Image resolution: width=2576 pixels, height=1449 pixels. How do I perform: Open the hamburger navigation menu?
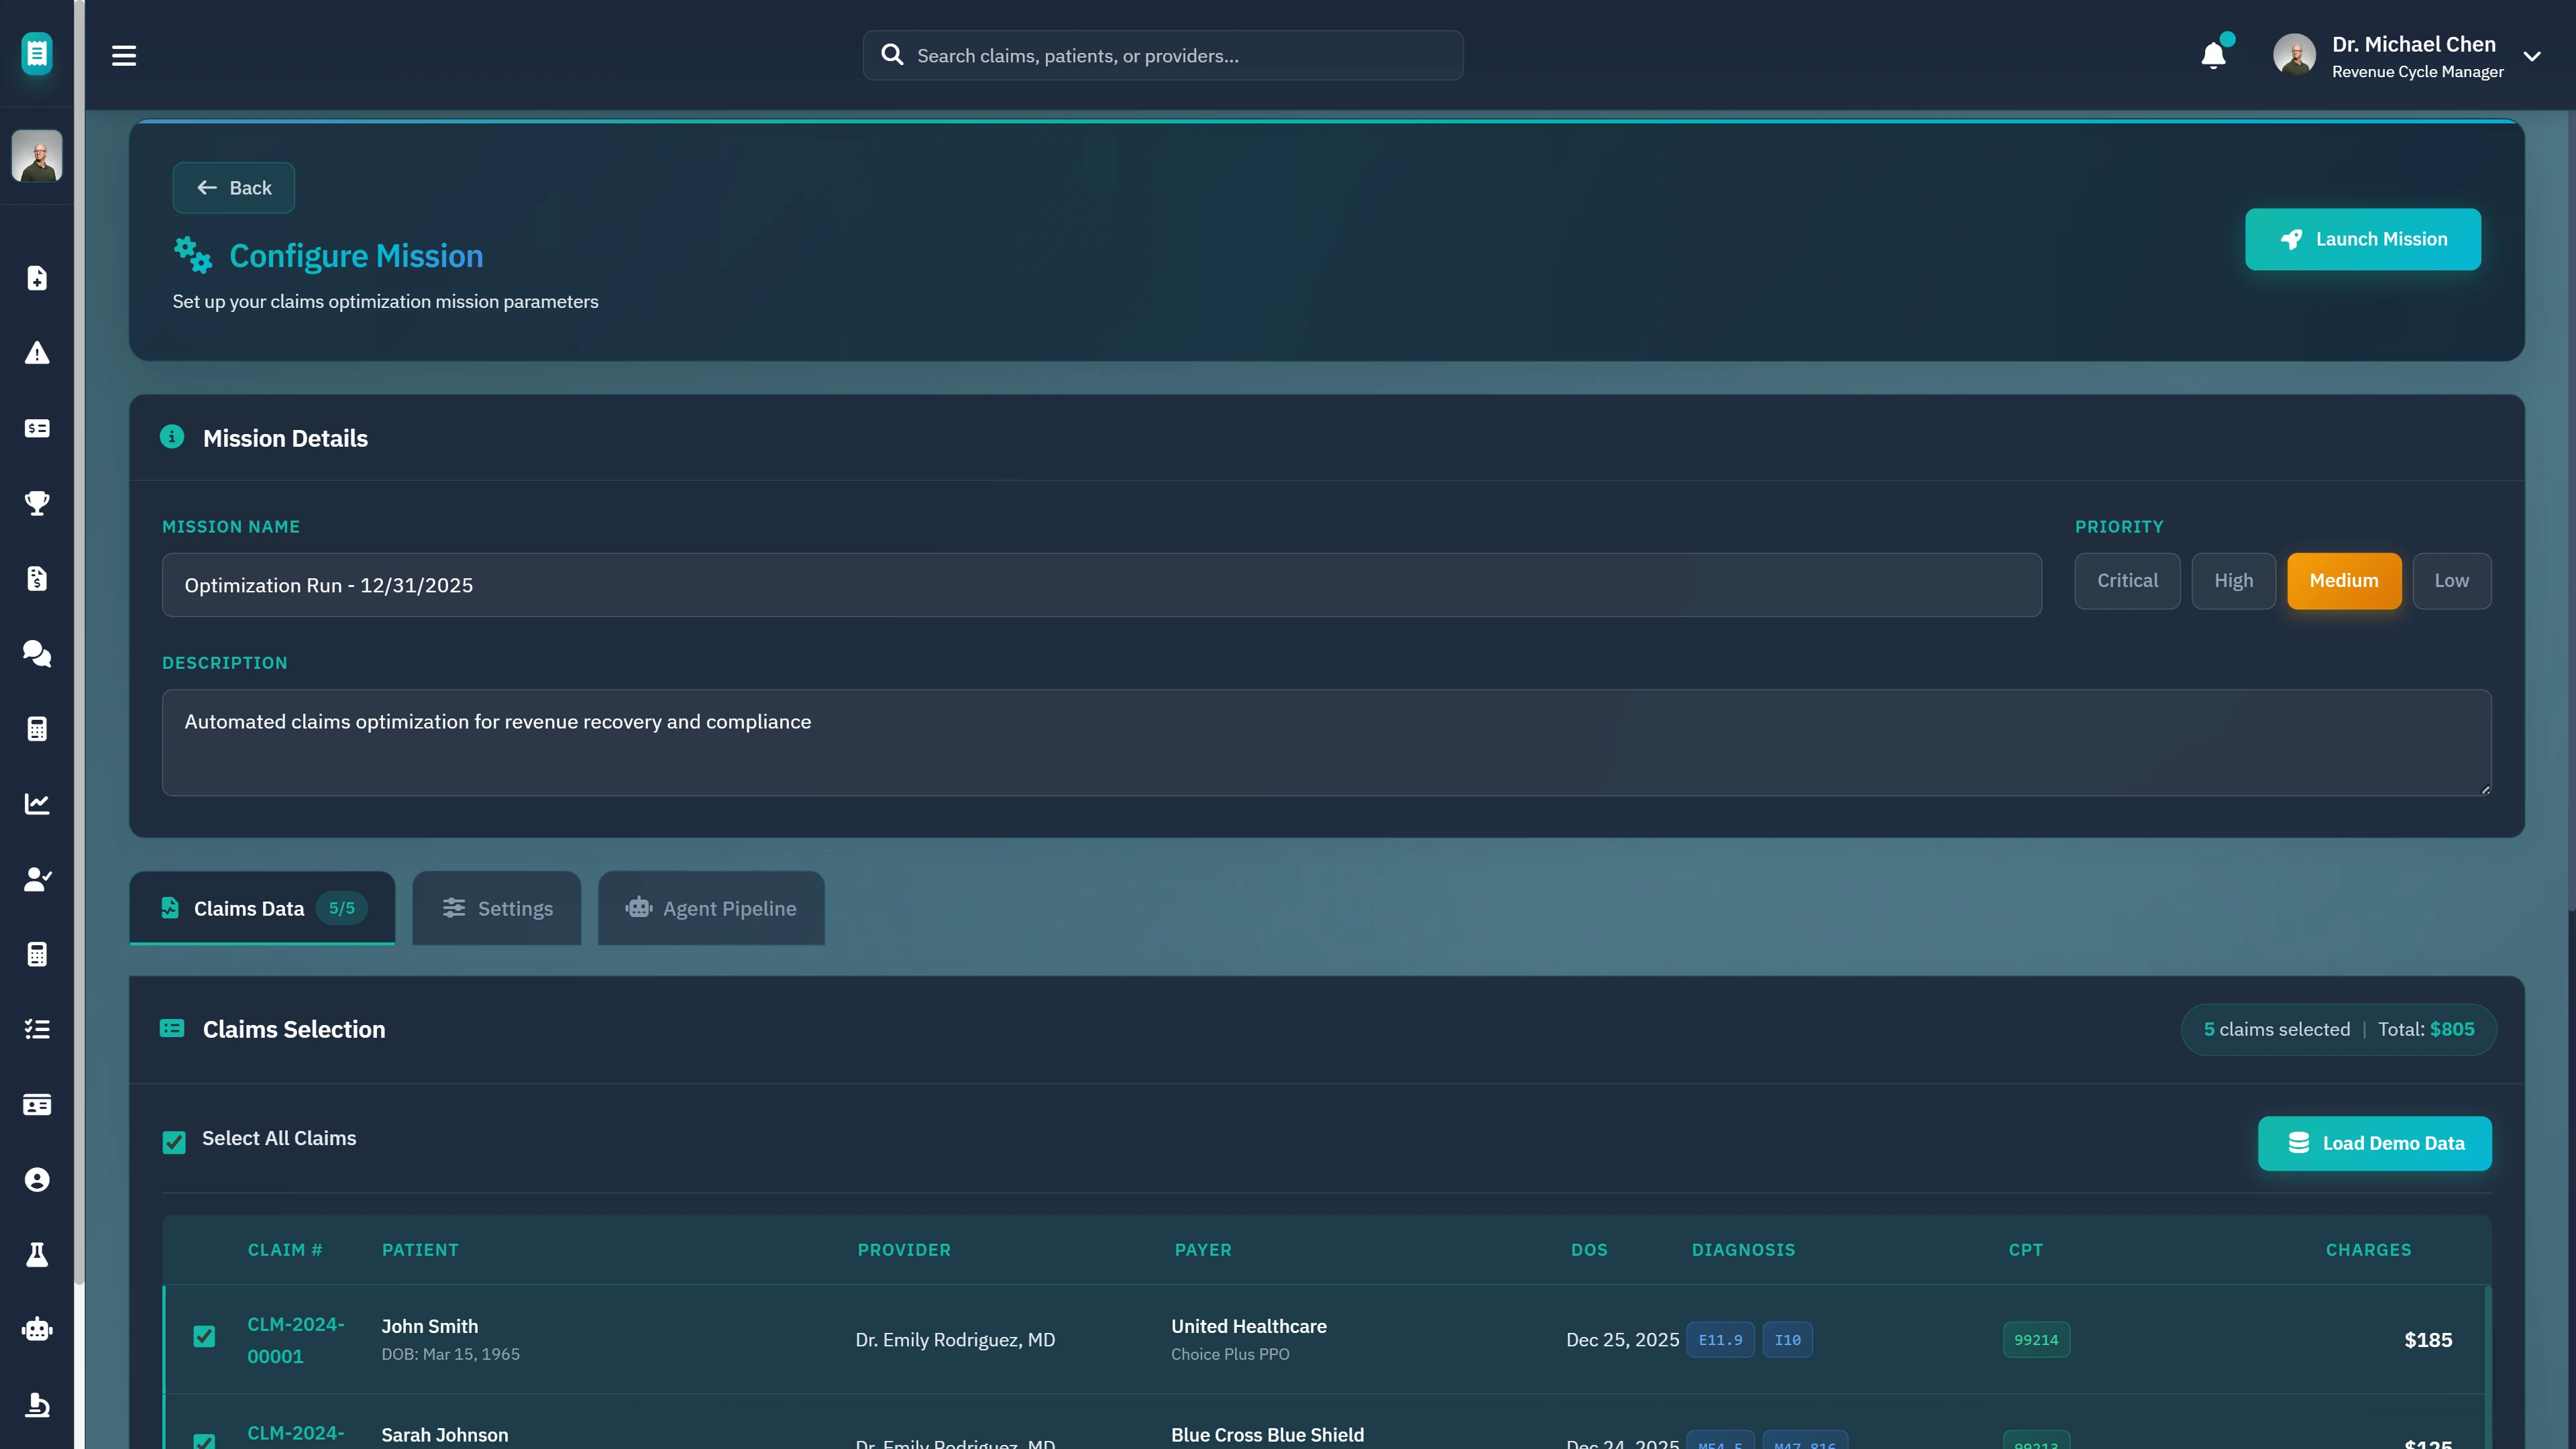123,55
